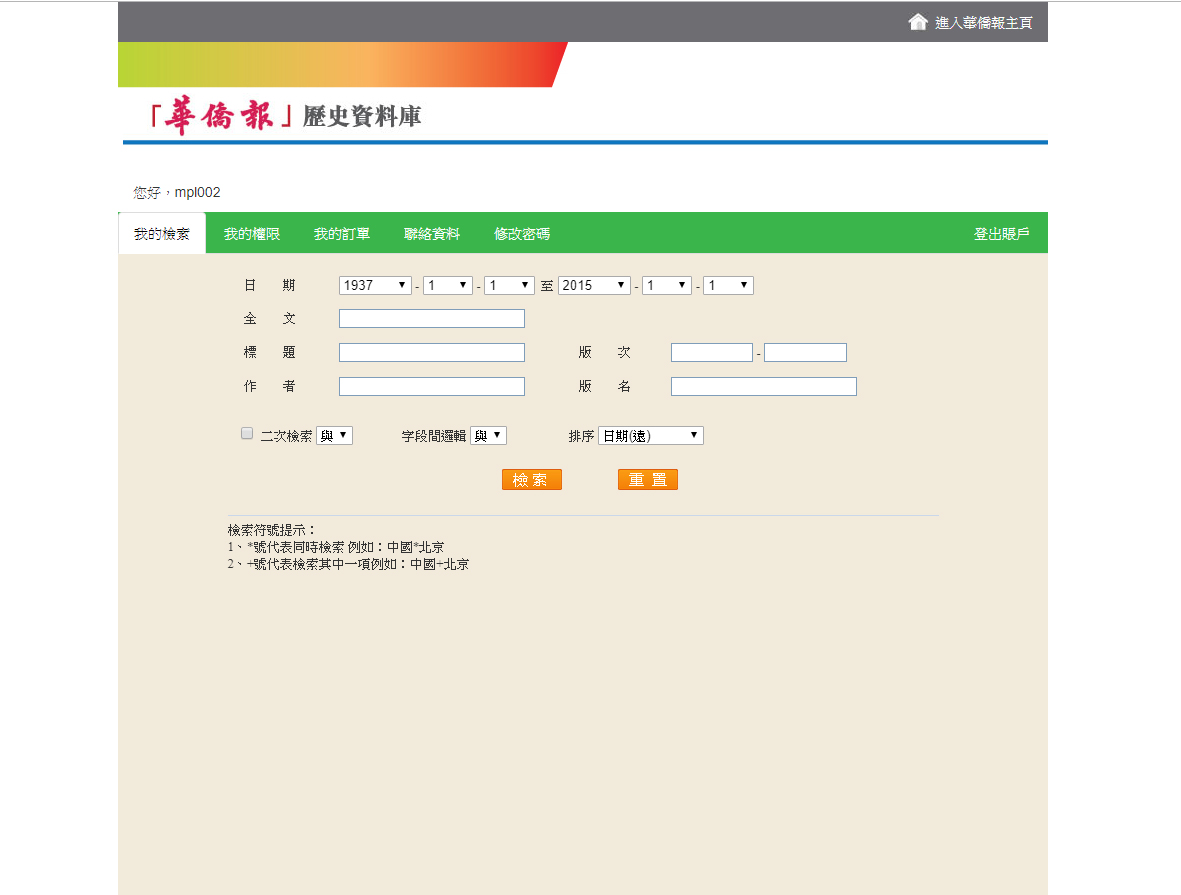Click the home icon in top bar
Viewport: 1181px width, 895px height.
tap(917, 22)
